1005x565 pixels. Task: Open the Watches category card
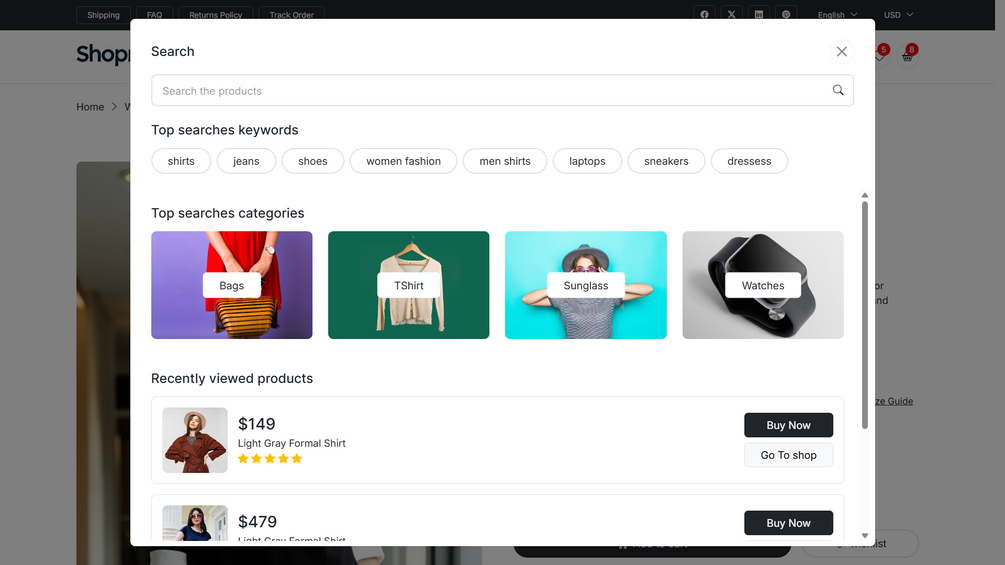(x=763, y=285)
